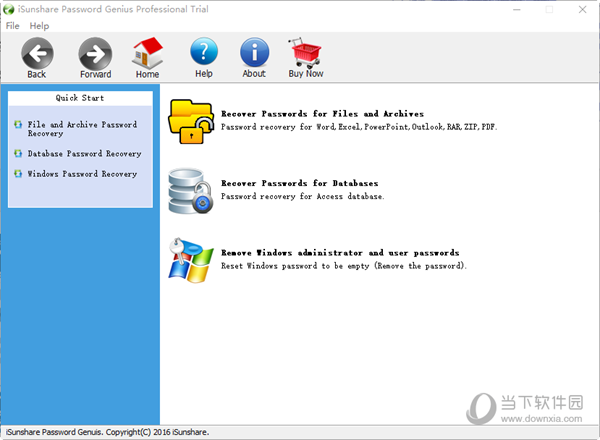
Task: Open Help with the question mark icon
Action: pyautogui.click(x=204, y=51)
